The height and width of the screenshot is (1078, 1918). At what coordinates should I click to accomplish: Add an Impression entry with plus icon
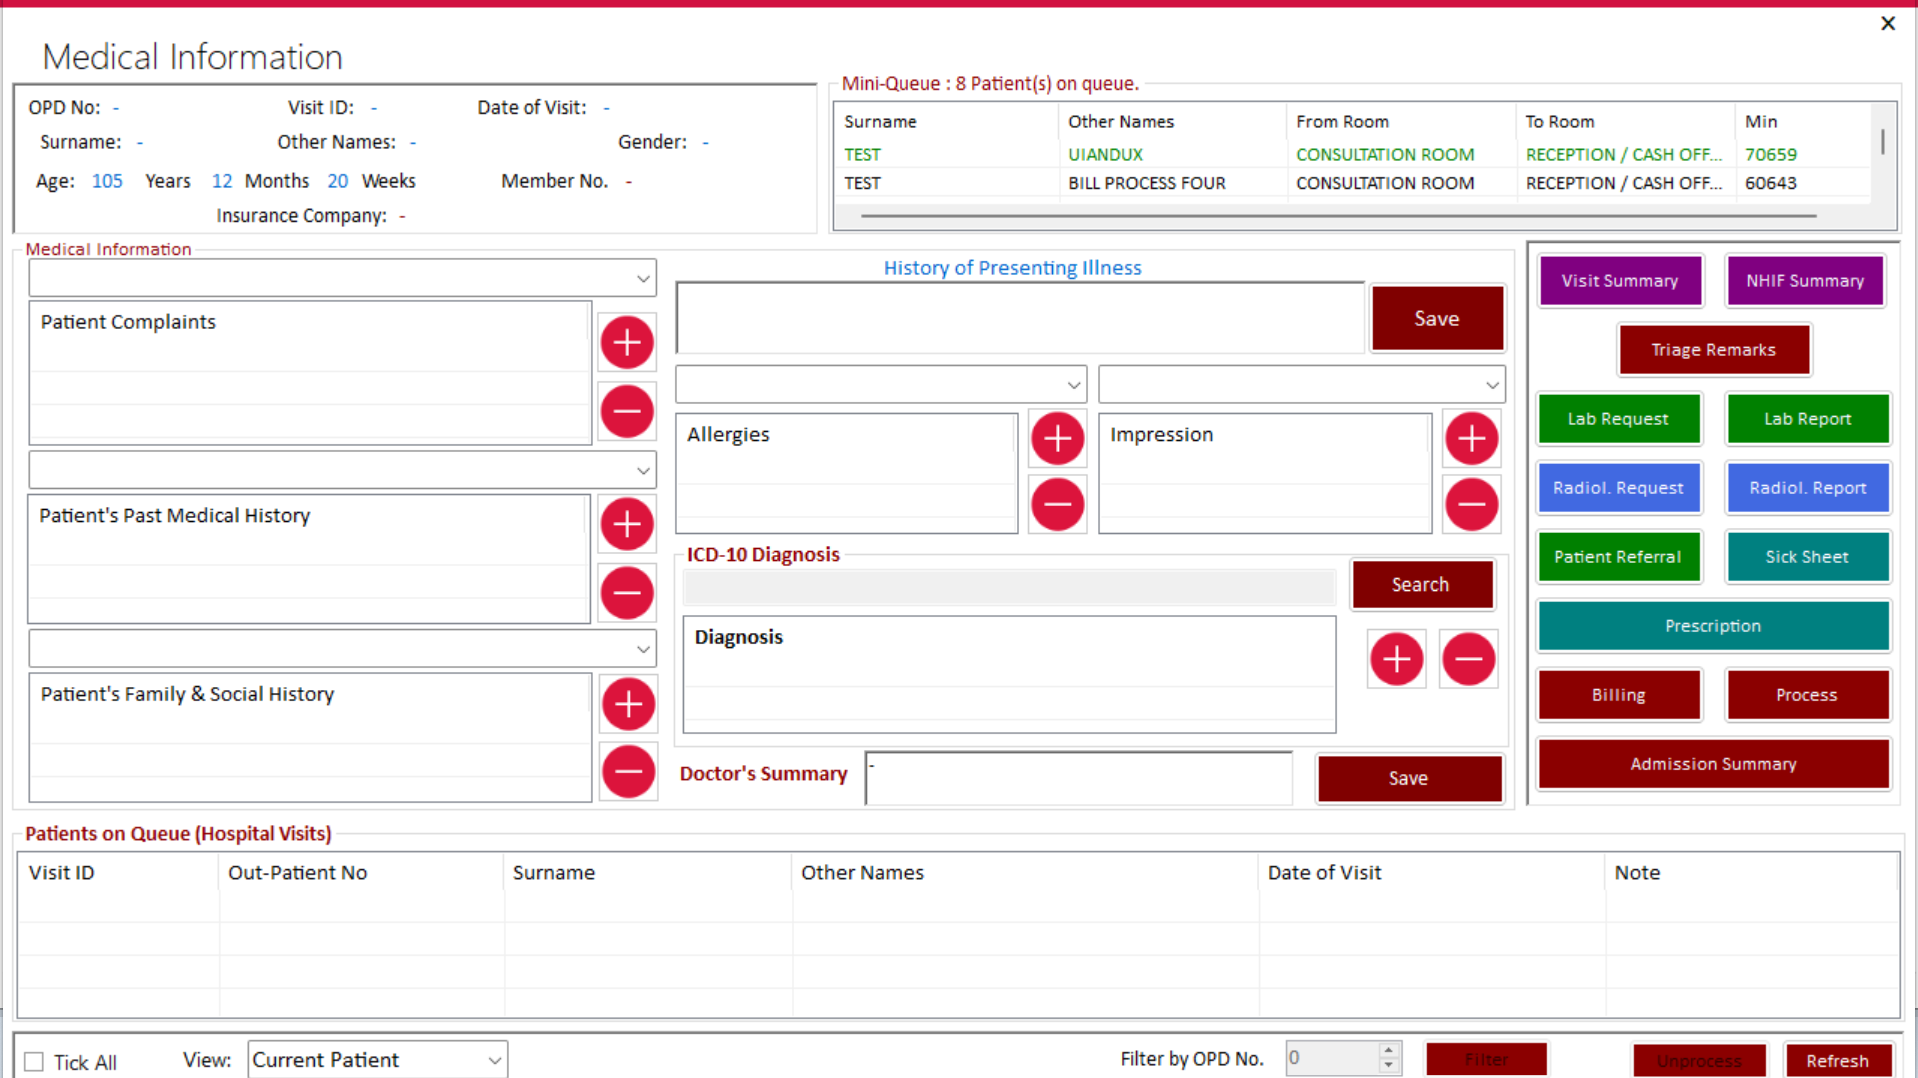pyautogui.click(x=1471, y=438)
